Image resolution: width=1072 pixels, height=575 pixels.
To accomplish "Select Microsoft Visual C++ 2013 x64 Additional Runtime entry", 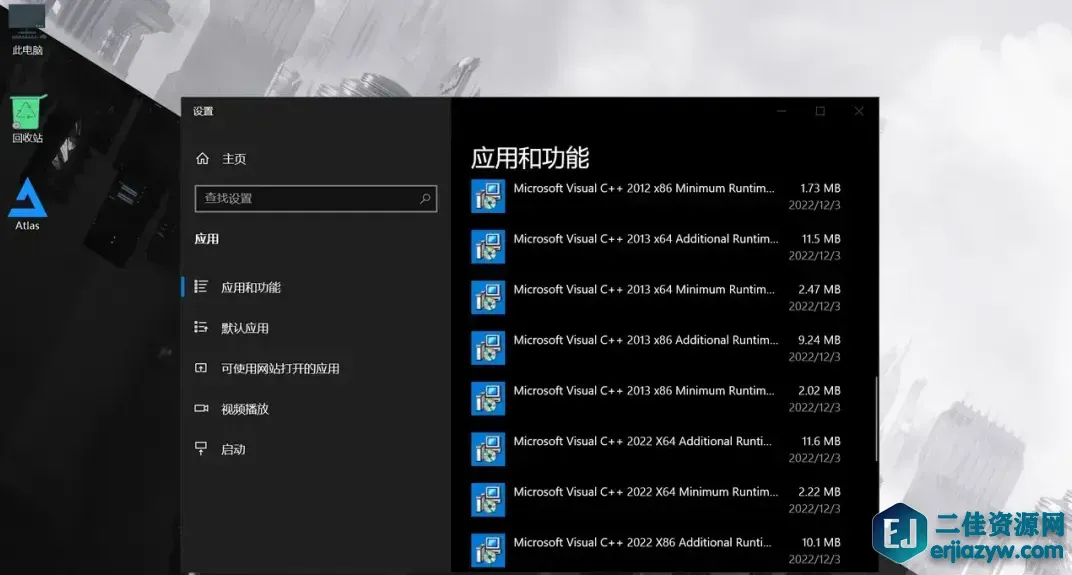I will pyautogui.click(x=656, y=247).
